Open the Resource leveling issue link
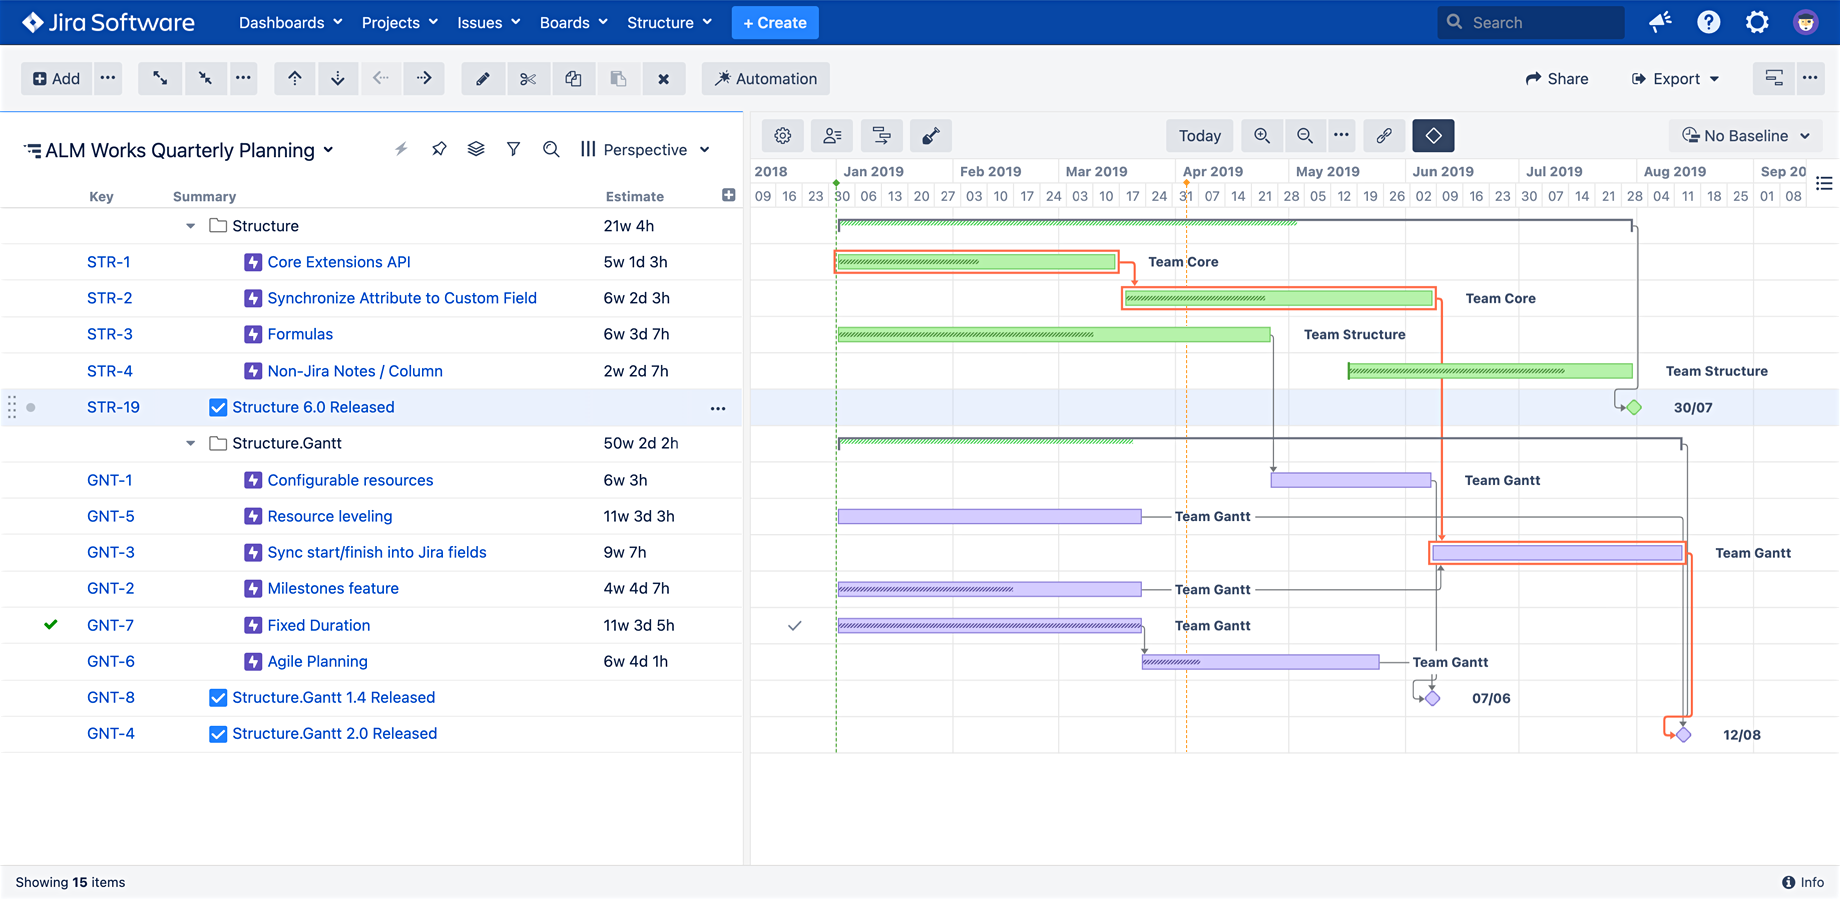This screenshot has width=1840, height=900. [329, 516]
